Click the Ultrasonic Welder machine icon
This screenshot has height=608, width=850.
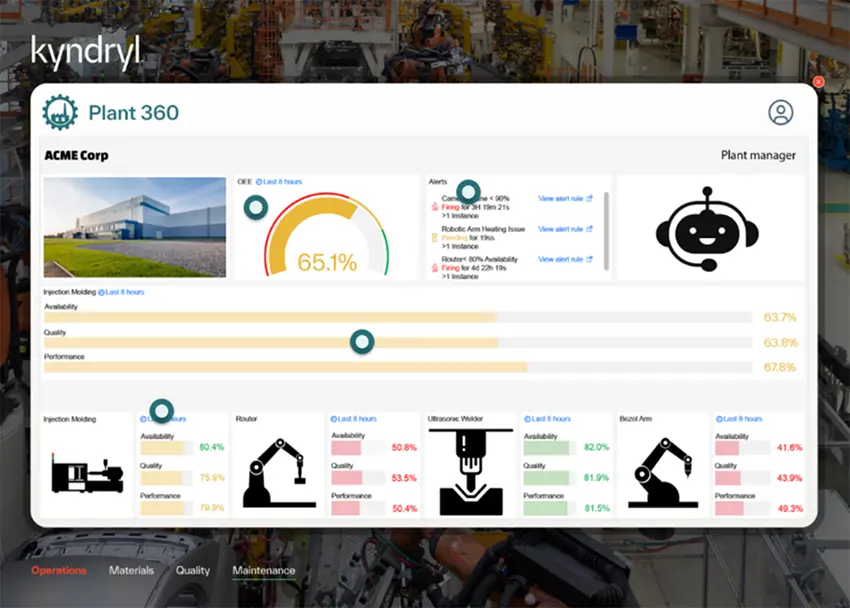click(471, 471)
